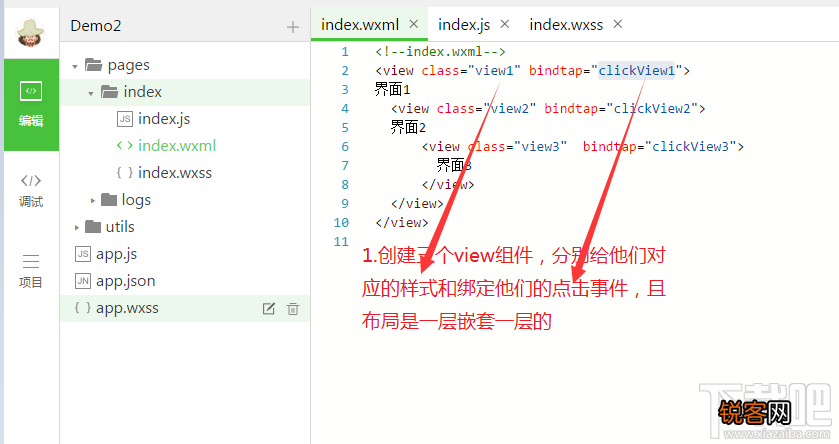Close the index.wxml tab
Screen dimensions: 839x444
click(413, 24)
